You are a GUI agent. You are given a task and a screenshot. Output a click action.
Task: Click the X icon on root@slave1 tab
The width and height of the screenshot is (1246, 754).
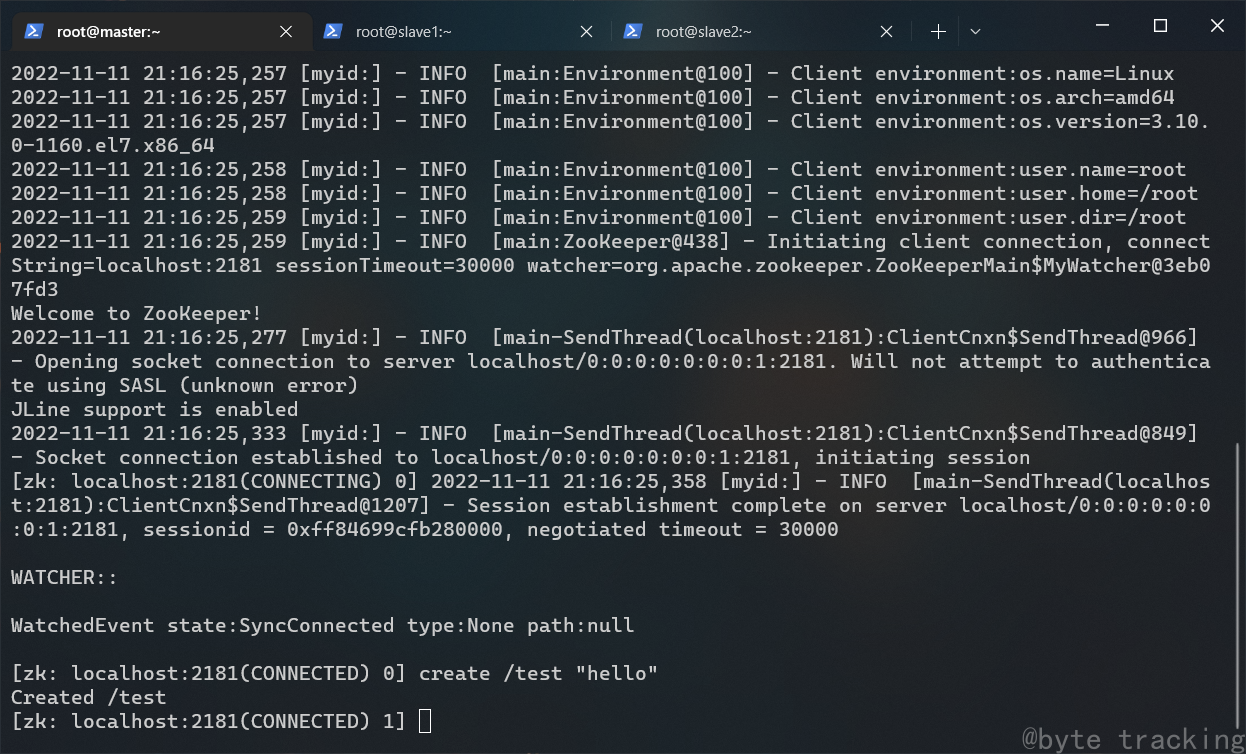click(x=586, y=31)
